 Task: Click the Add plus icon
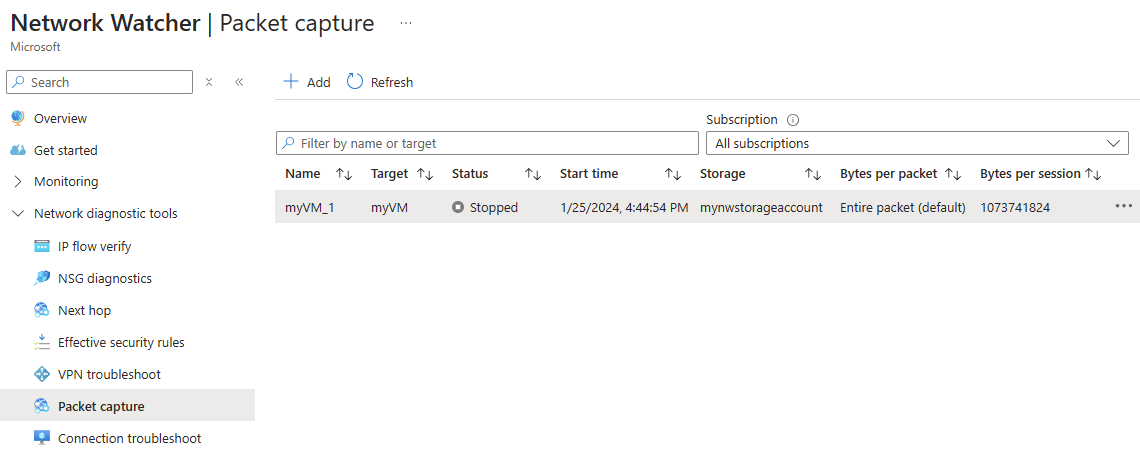coord(291,81)
